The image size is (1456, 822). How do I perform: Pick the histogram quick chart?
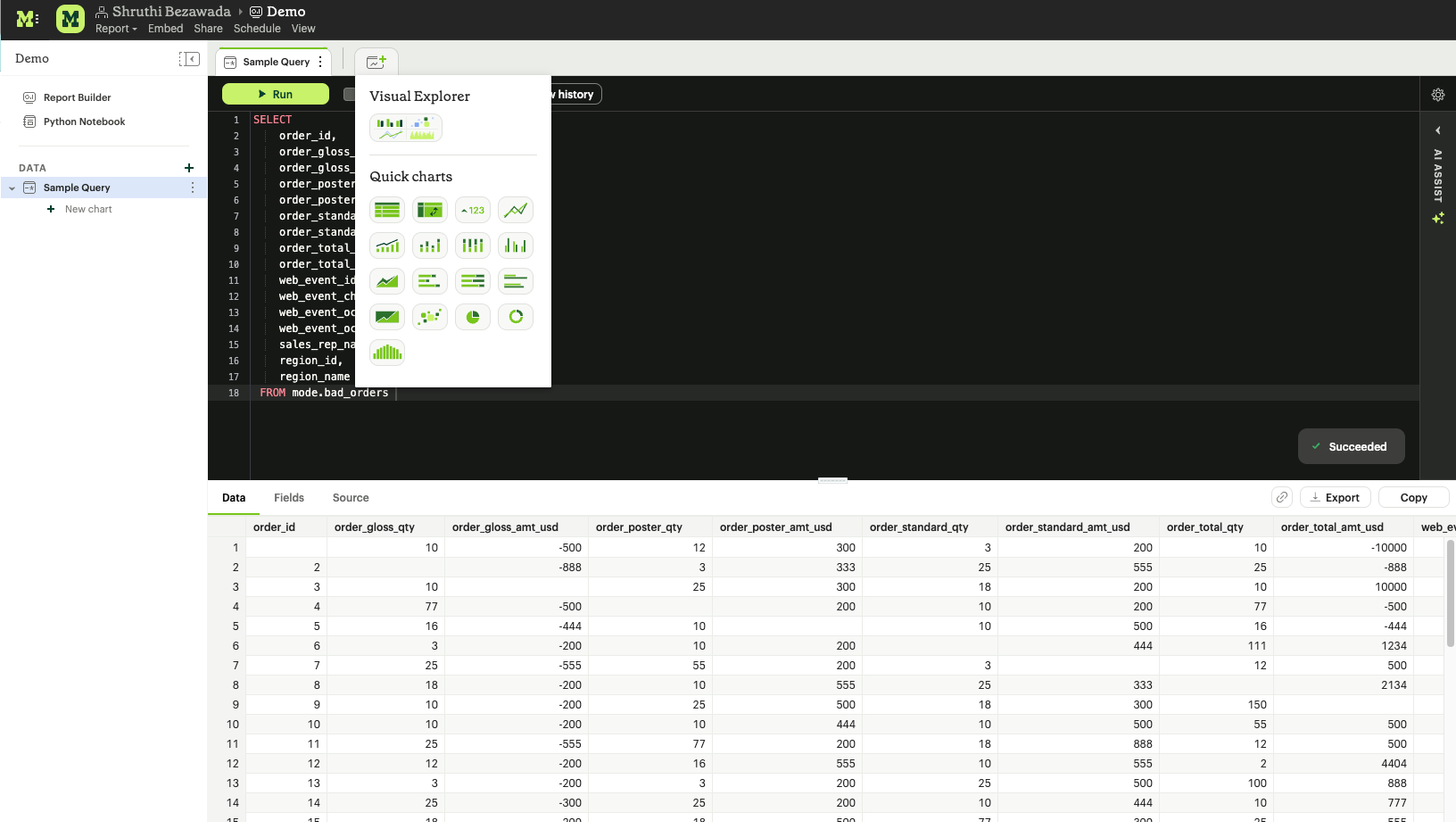[x=387, y=352]
